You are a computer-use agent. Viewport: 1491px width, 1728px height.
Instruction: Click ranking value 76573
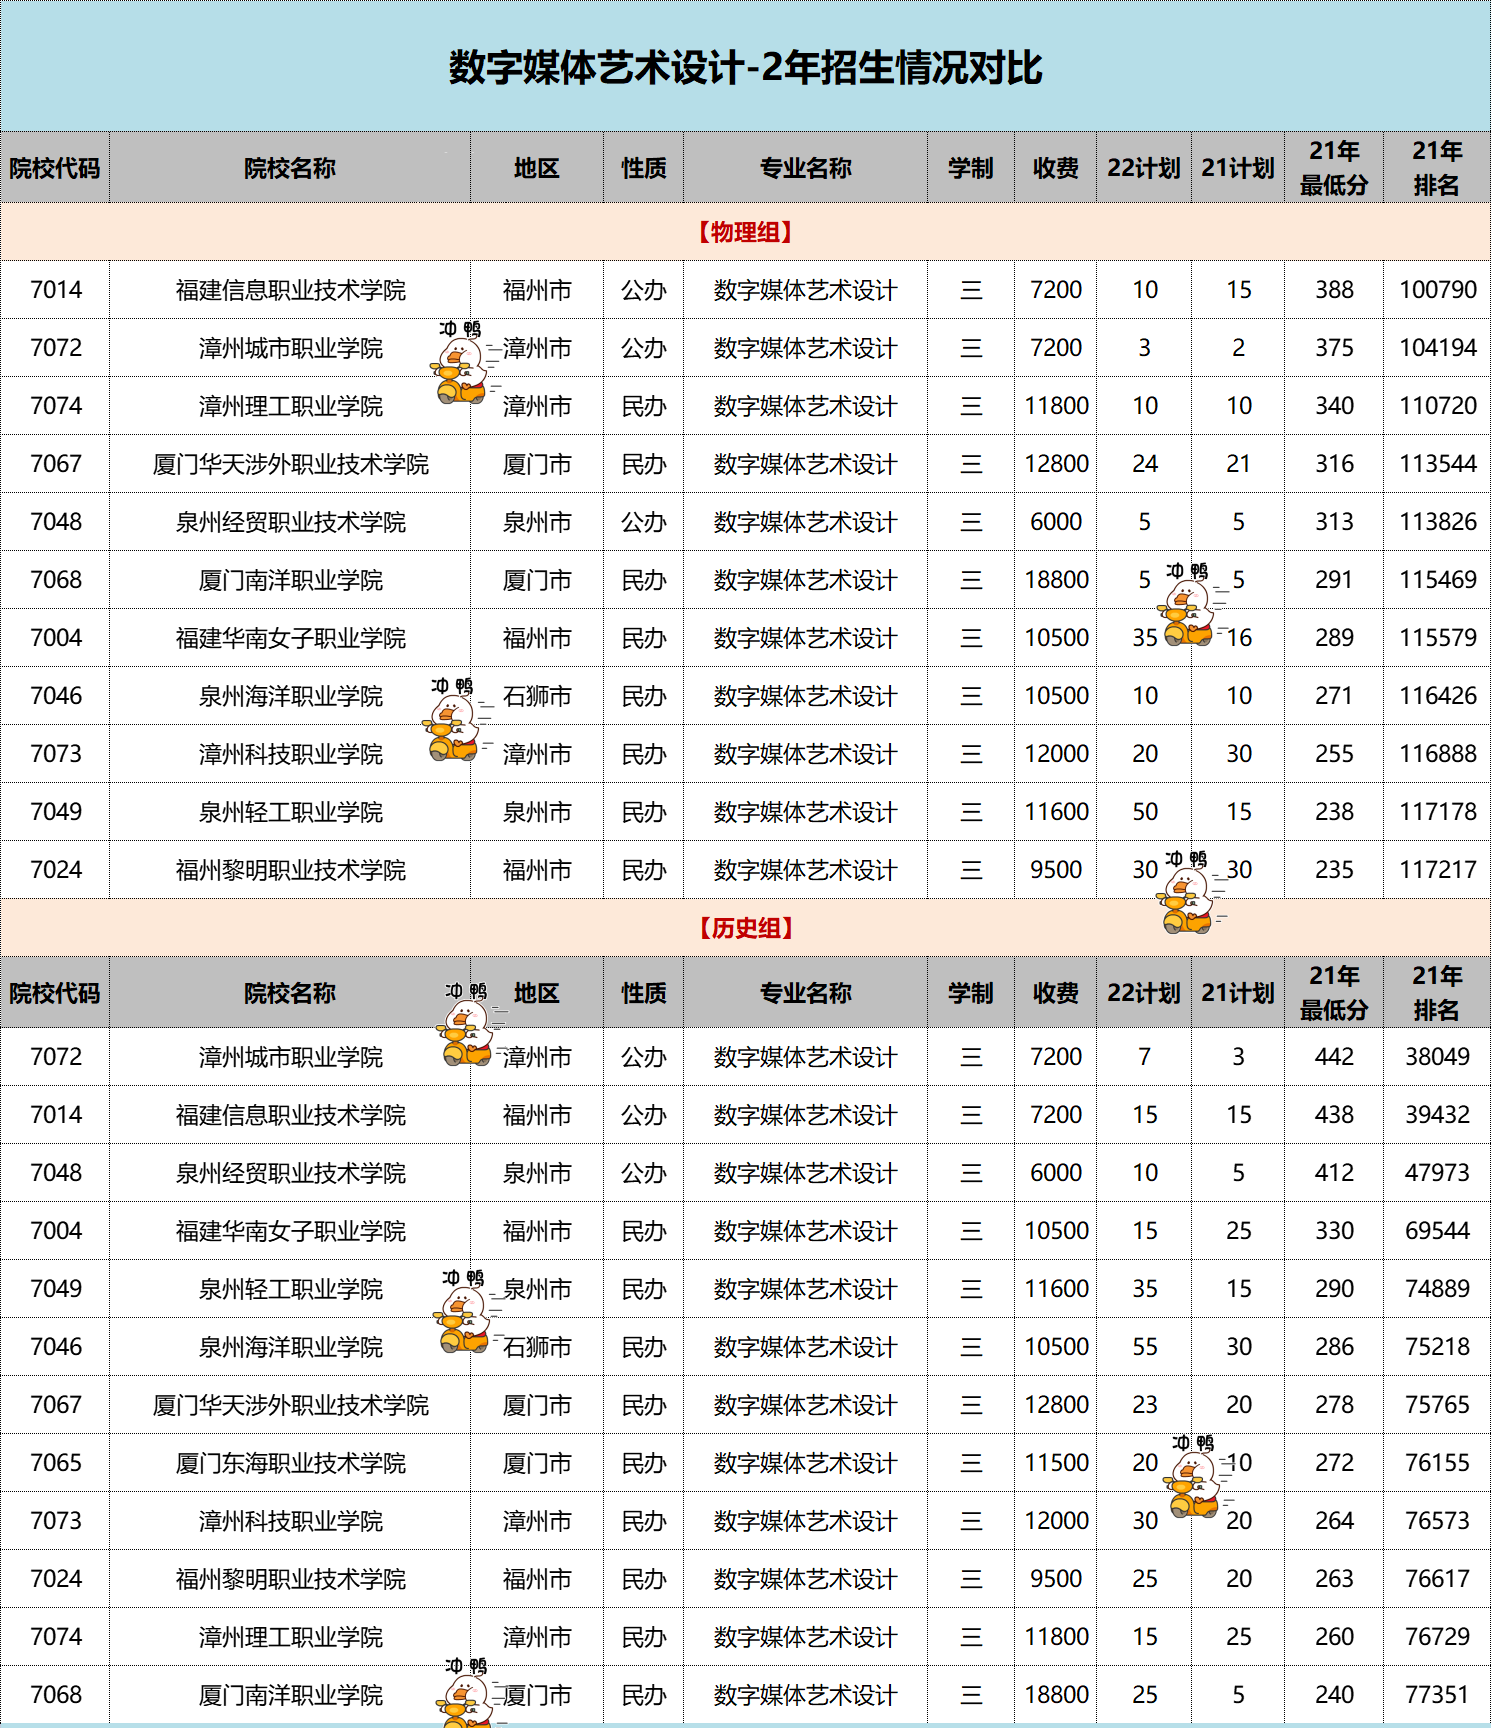click(1437, 1521)
